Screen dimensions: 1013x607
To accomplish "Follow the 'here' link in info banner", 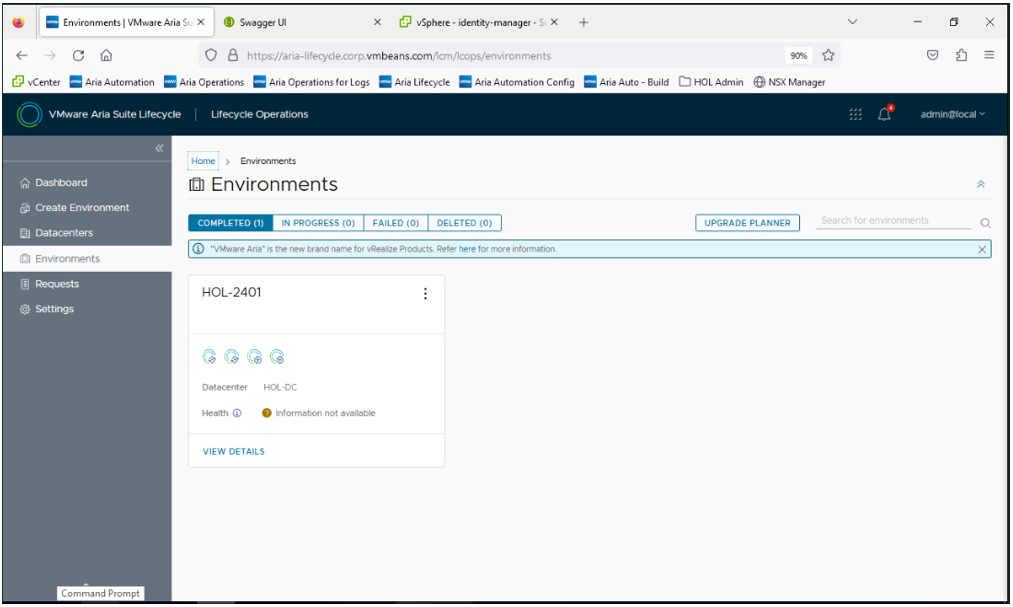I will 467,249.
